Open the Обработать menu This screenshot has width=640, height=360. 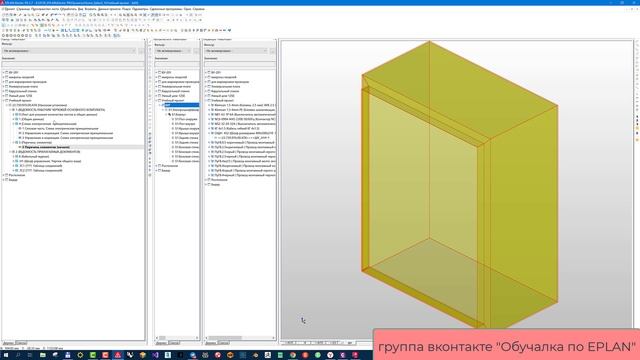pyautogui.click(x=68, y=9)
